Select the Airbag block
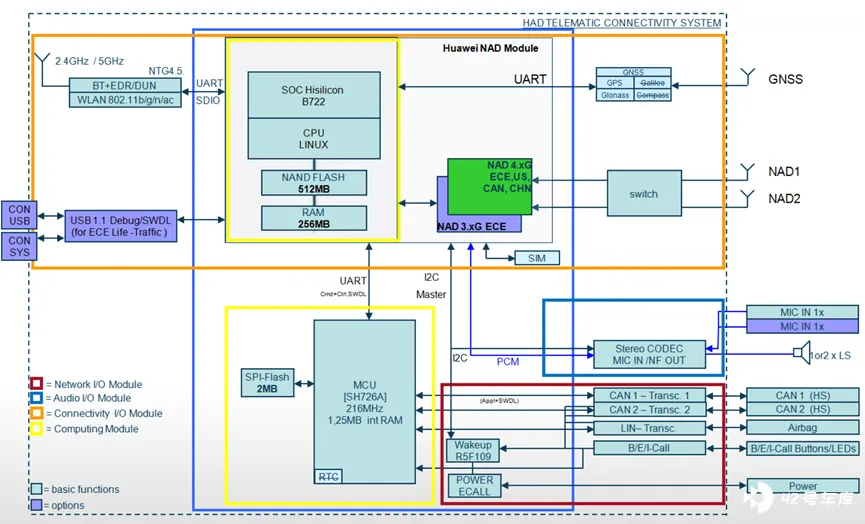Screen dimensions: 865x524 [803, 427]
